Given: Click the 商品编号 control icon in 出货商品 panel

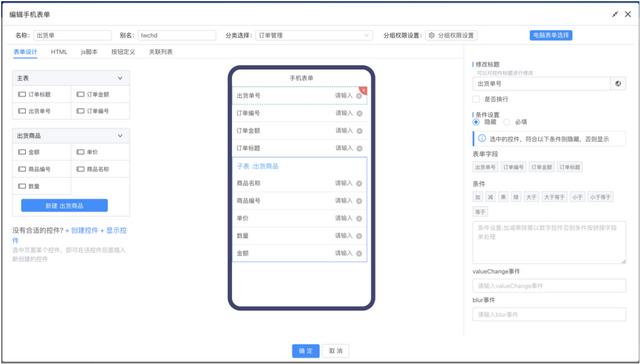Looking at the screenshot, I should (x=22, y=169).
